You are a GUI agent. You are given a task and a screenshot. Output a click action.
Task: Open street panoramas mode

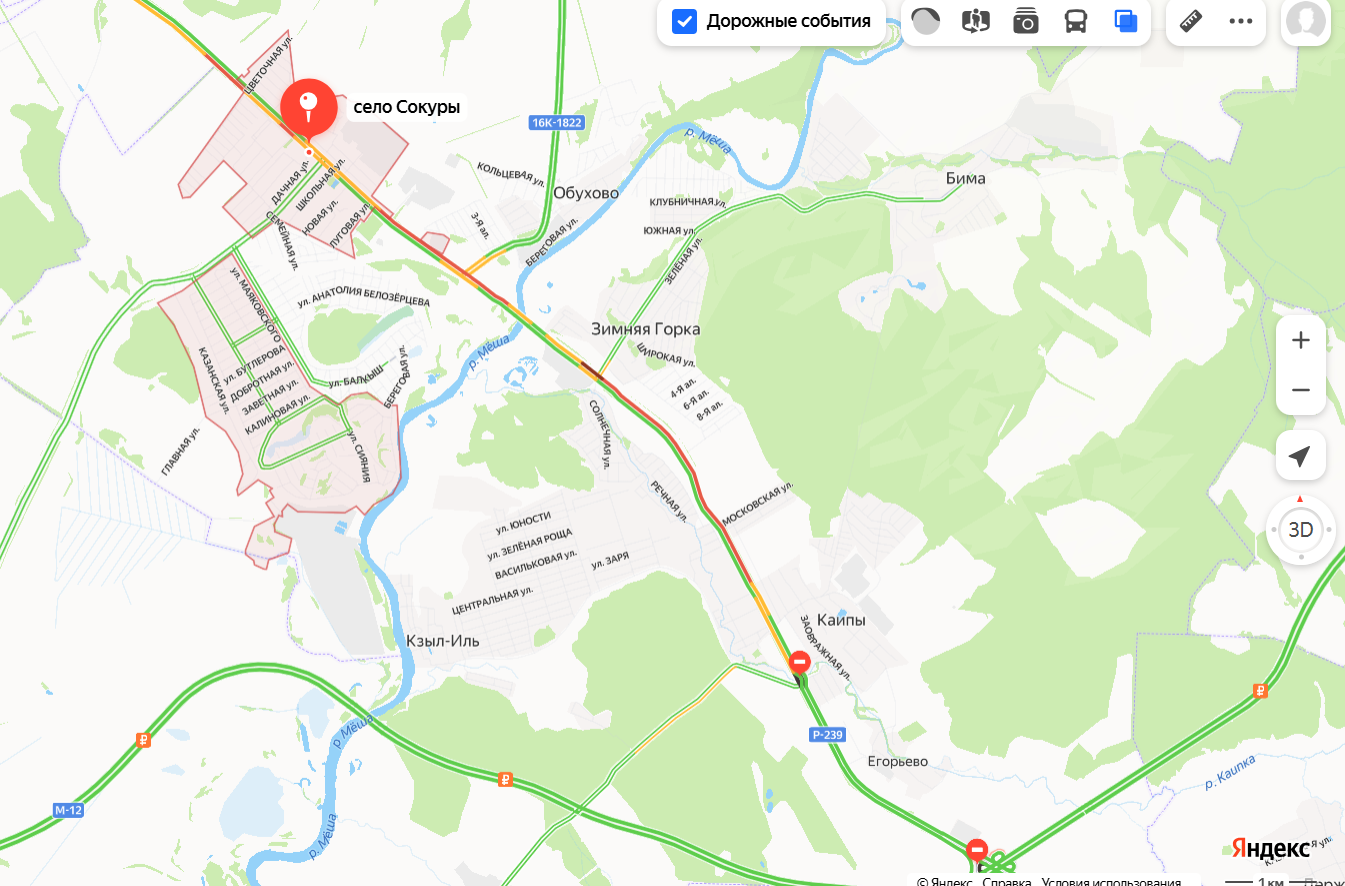tap(975, 21)
